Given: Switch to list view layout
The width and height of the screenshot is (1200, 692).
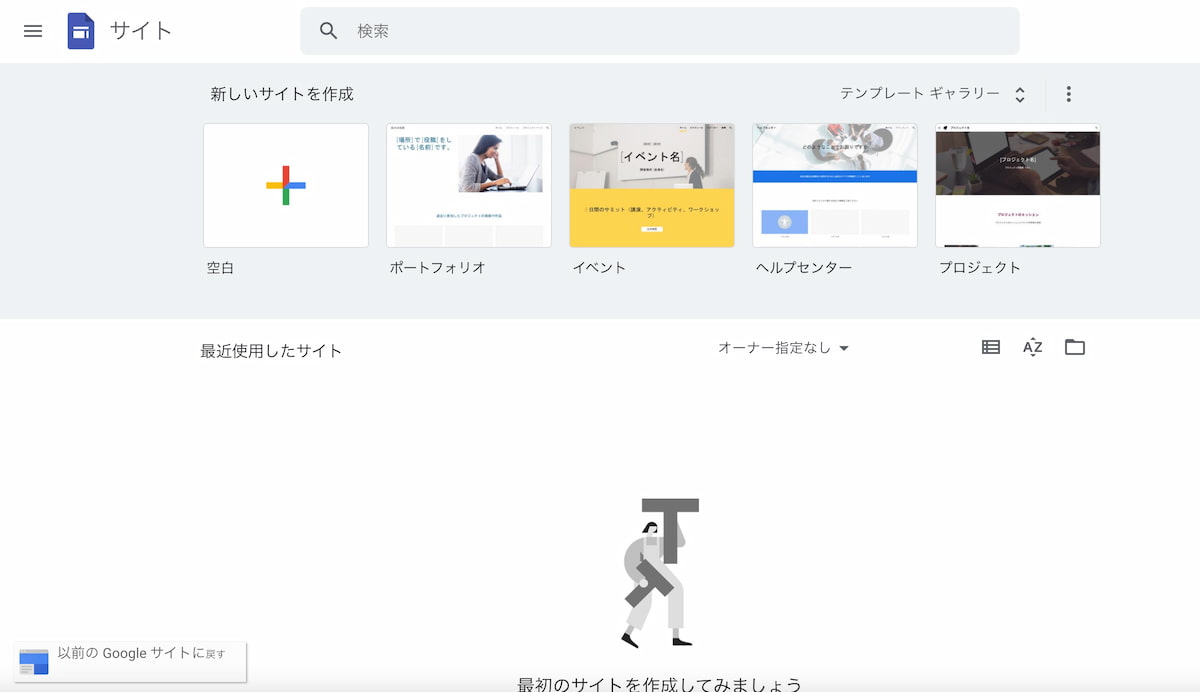Looking at the screenshot, I should (990, 347).
